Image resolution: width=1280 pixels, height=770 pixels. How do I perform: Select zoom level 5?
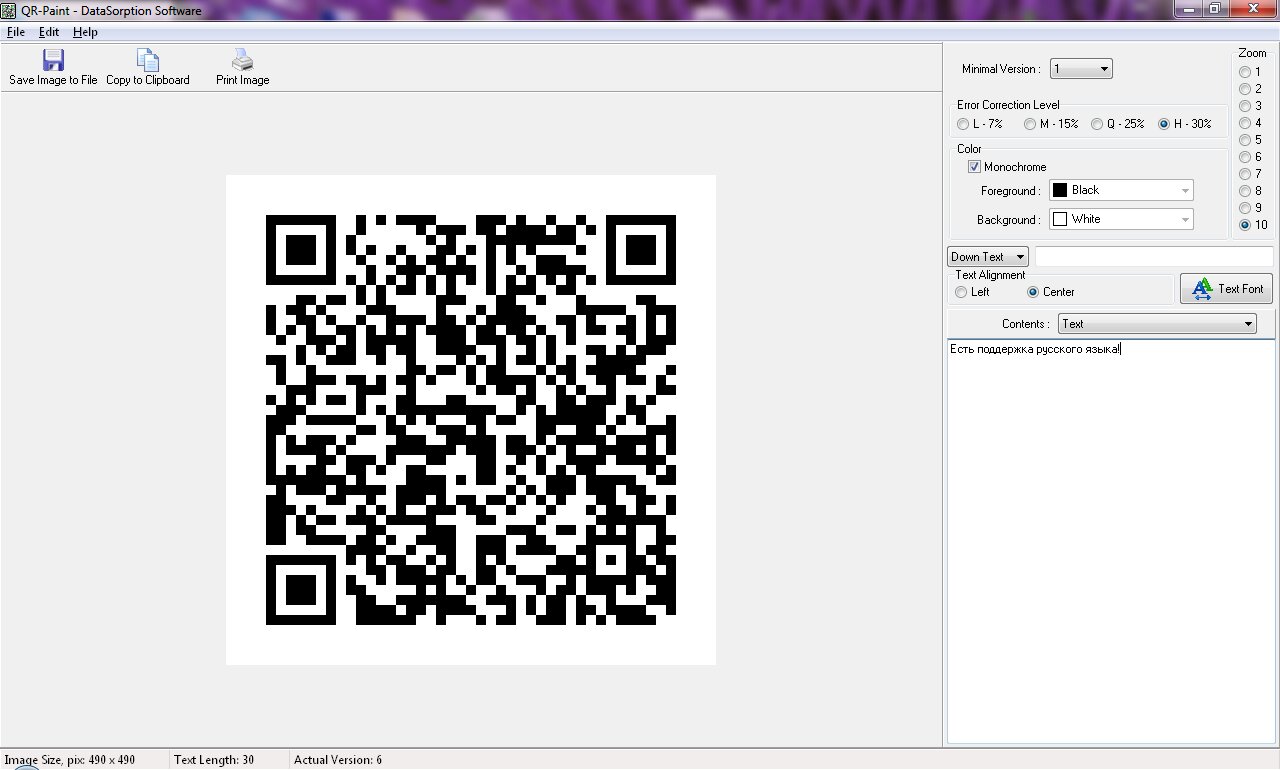point(1245,140)
